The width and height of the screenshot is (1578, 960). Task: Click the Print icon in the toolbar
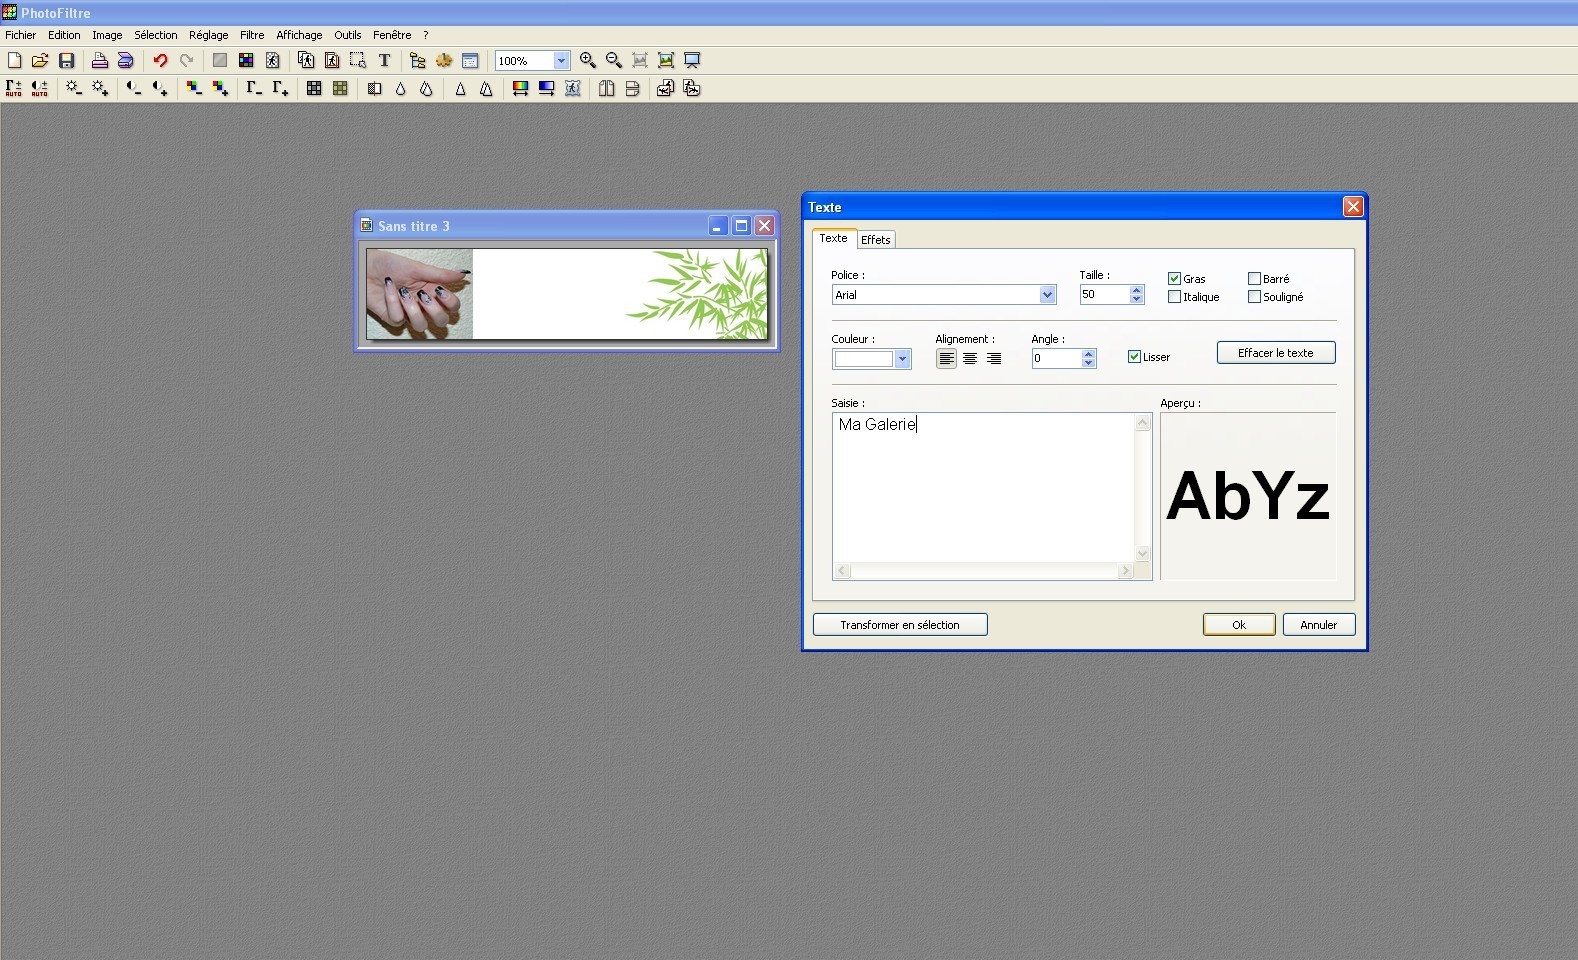[x=99, y=61]
